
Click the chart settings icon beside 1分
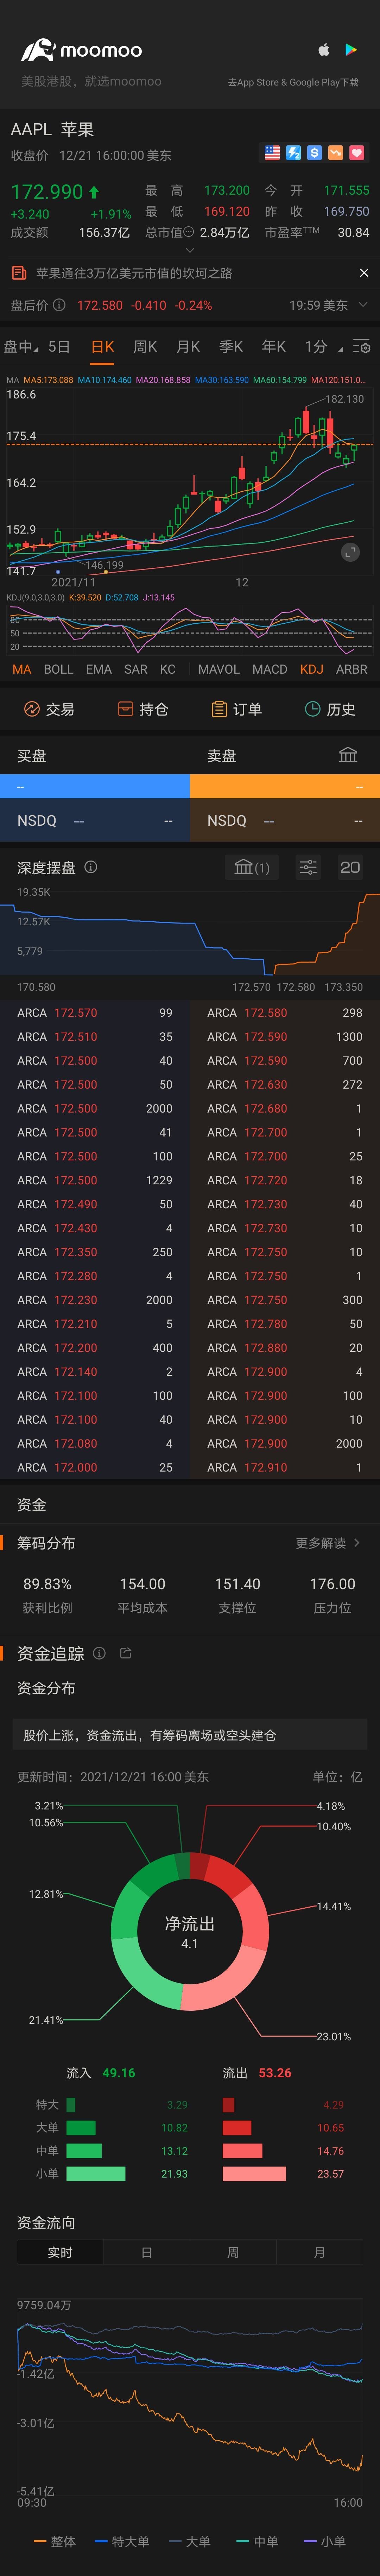coord(362,346)
